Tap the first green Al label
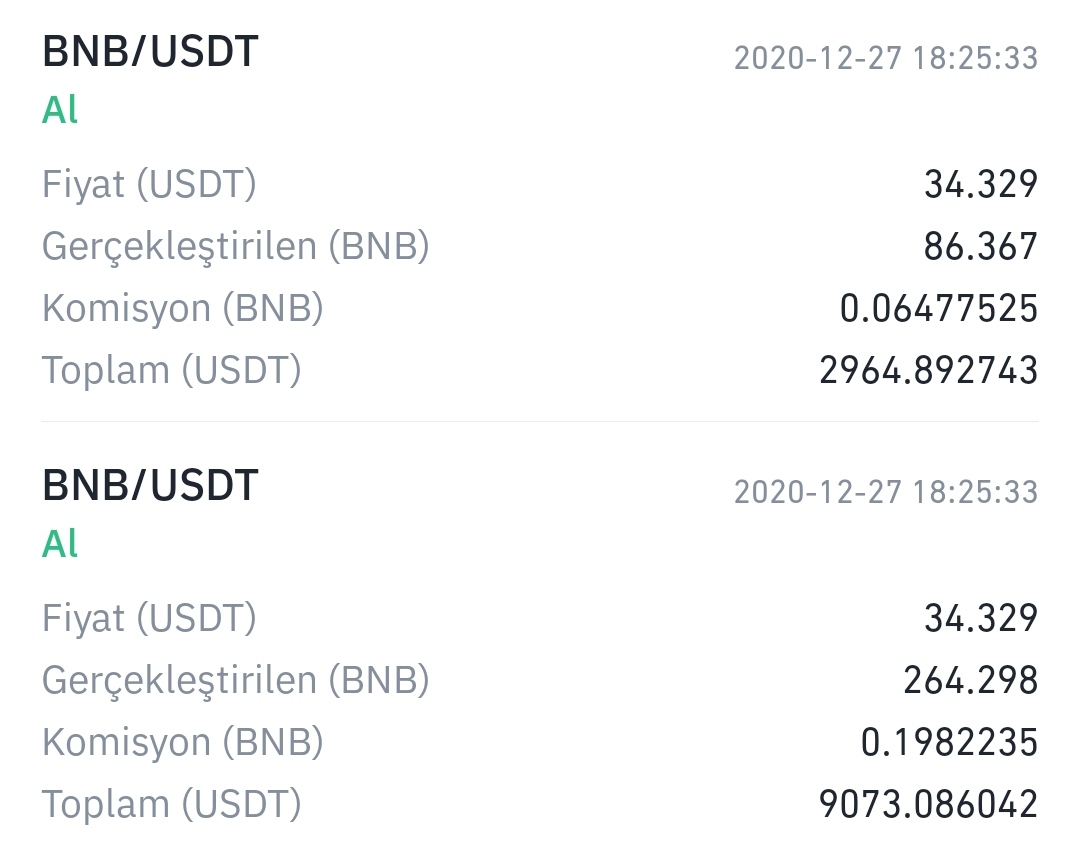This screenshot has width=1080, height=850. [60, 110]
